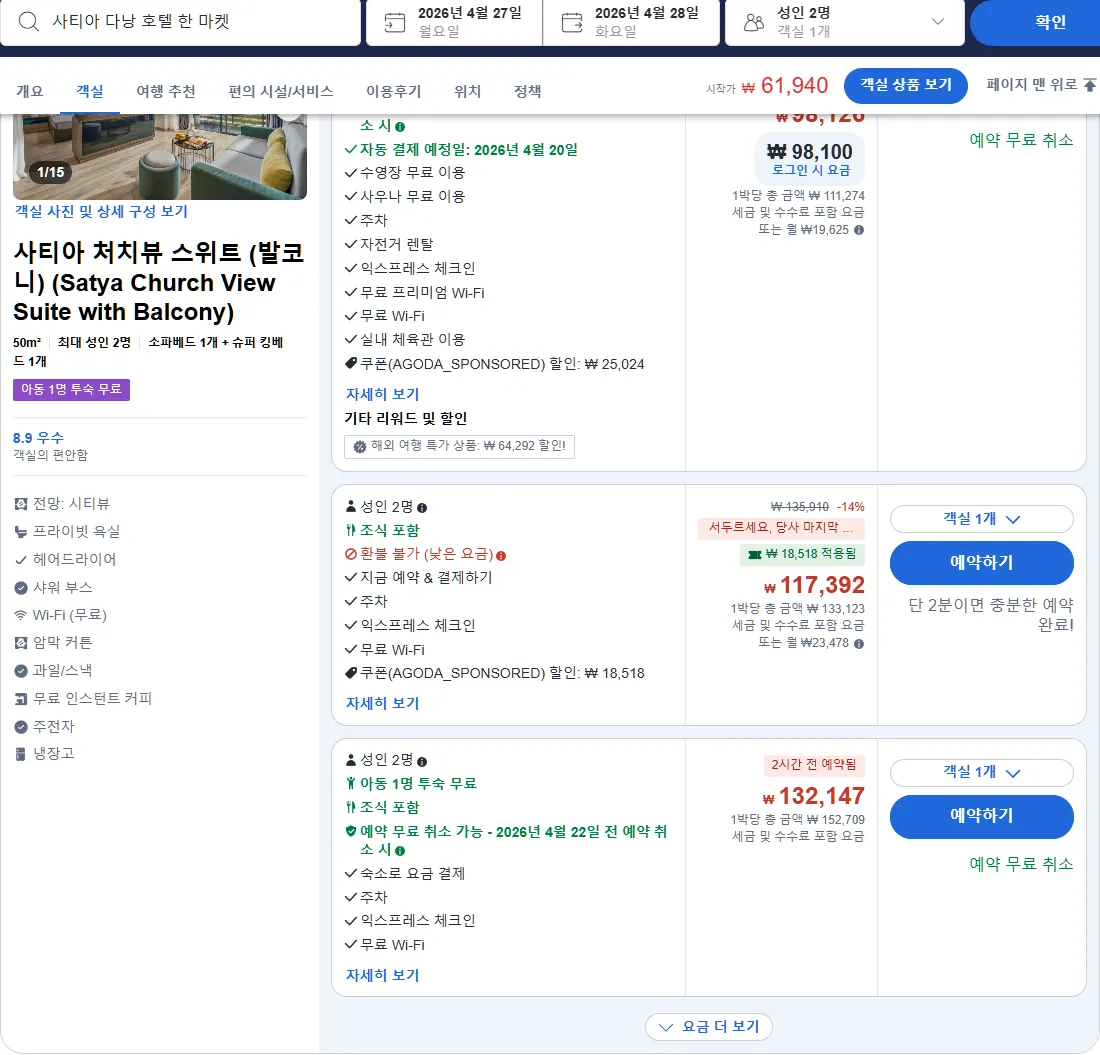Open 객실 1개 dropdown for ₩117,392 offer
The image size is (1100, 1055).
click(x=981, y=519)
